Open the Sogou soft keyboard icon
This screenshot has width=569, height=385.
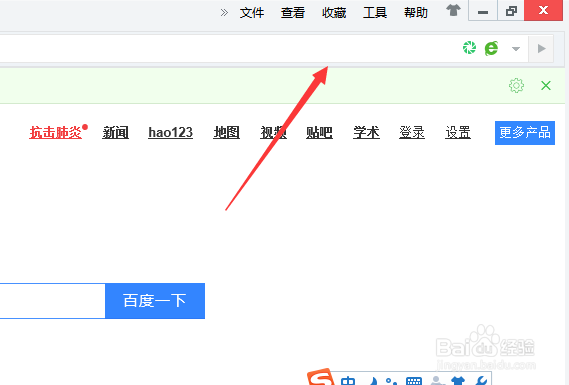(414, 381)
